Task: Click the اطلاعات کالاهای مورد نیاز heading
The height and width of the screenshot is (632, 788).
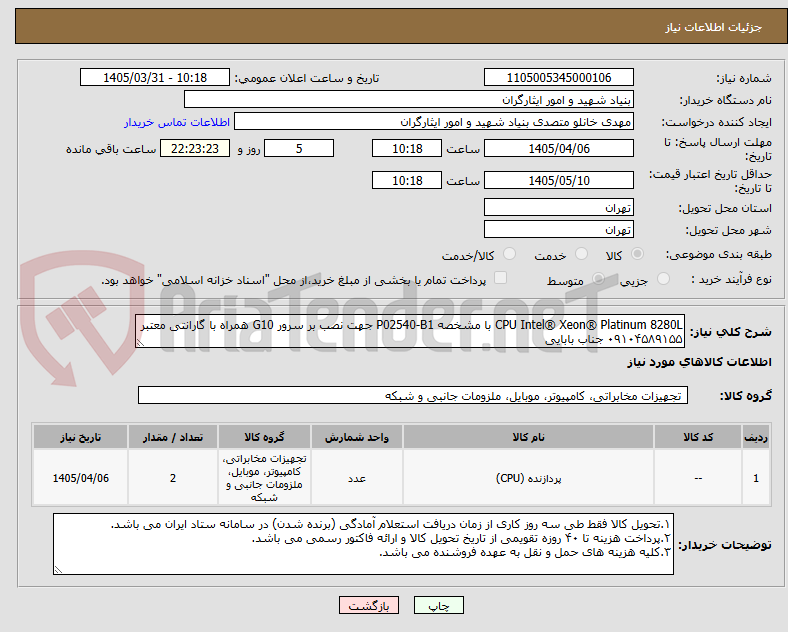Action: click(699, 362)
